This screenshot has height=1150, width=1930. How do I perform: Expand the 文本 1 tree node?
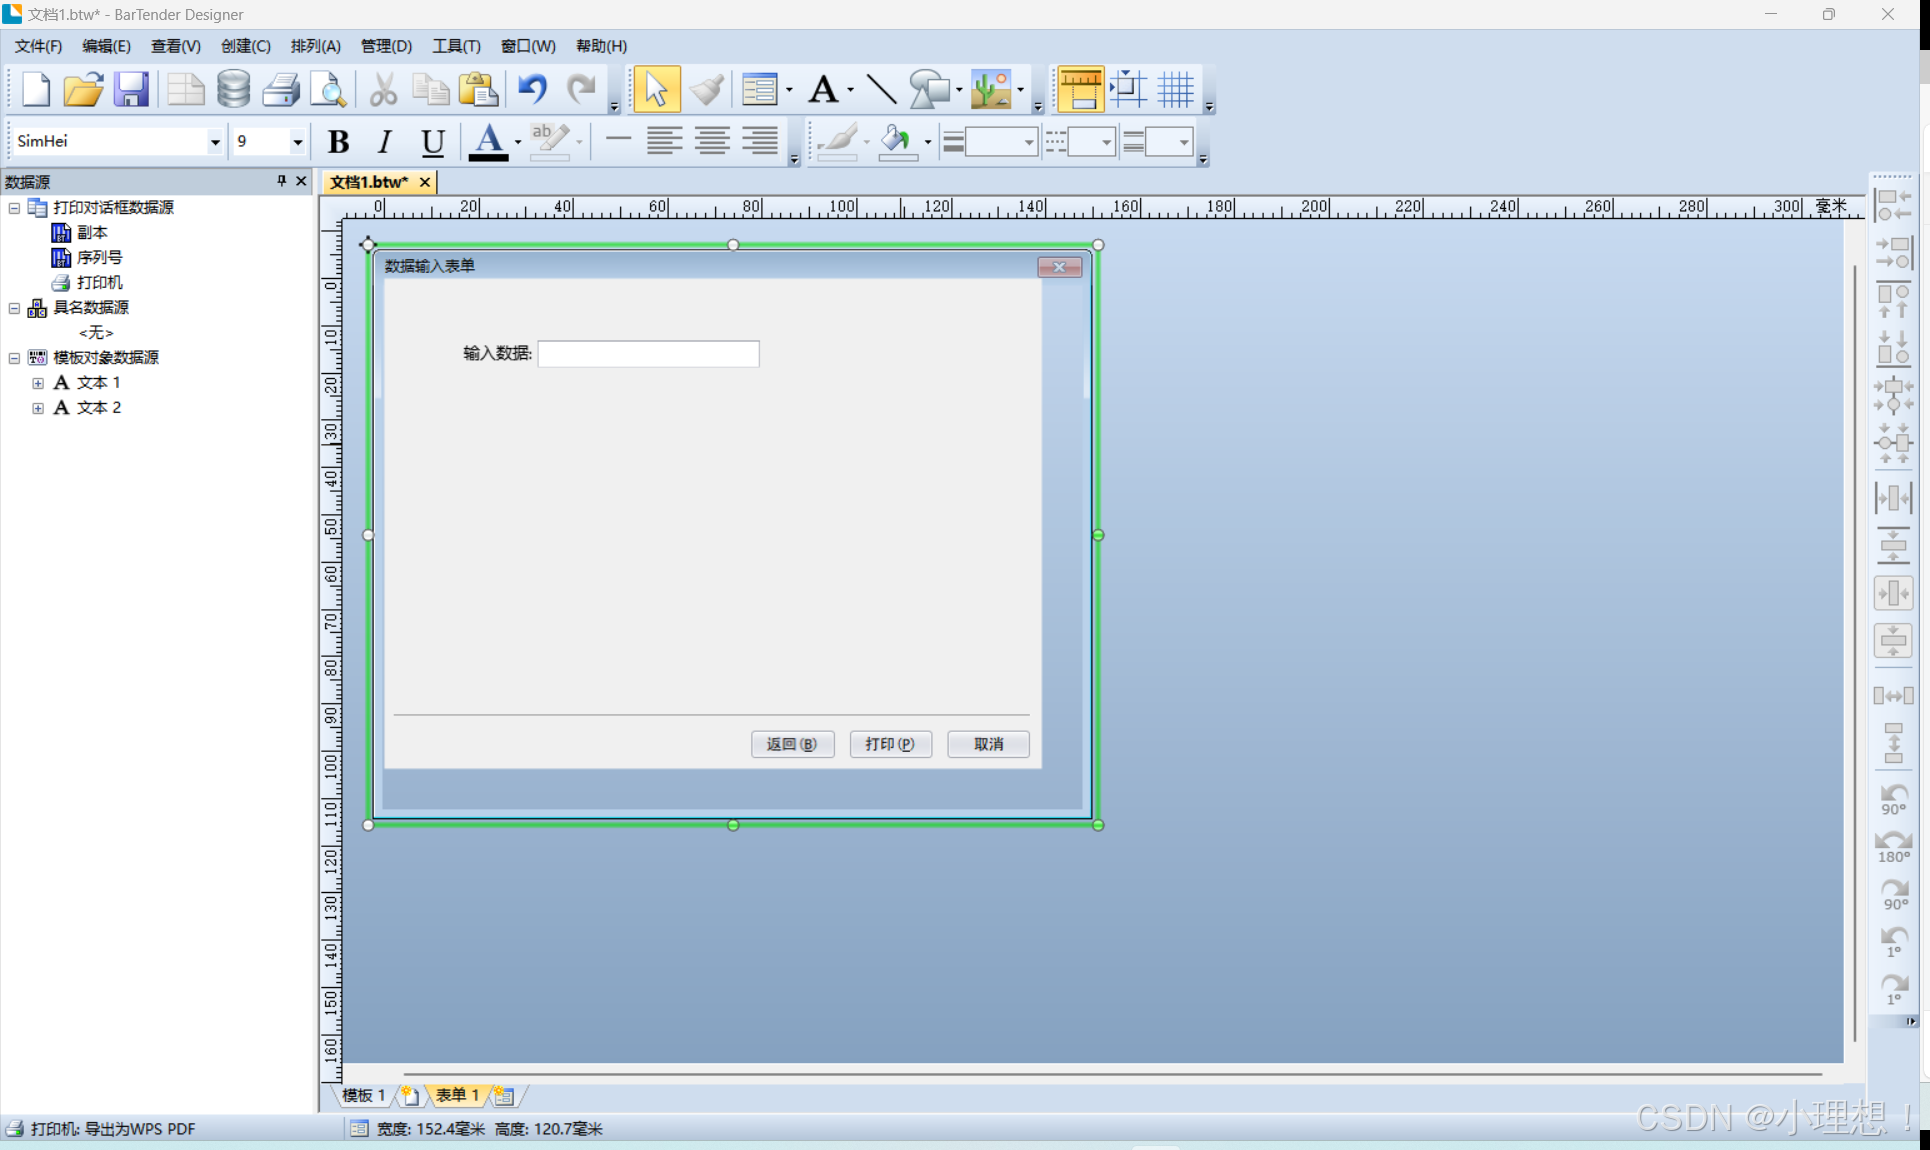point(38,383)
